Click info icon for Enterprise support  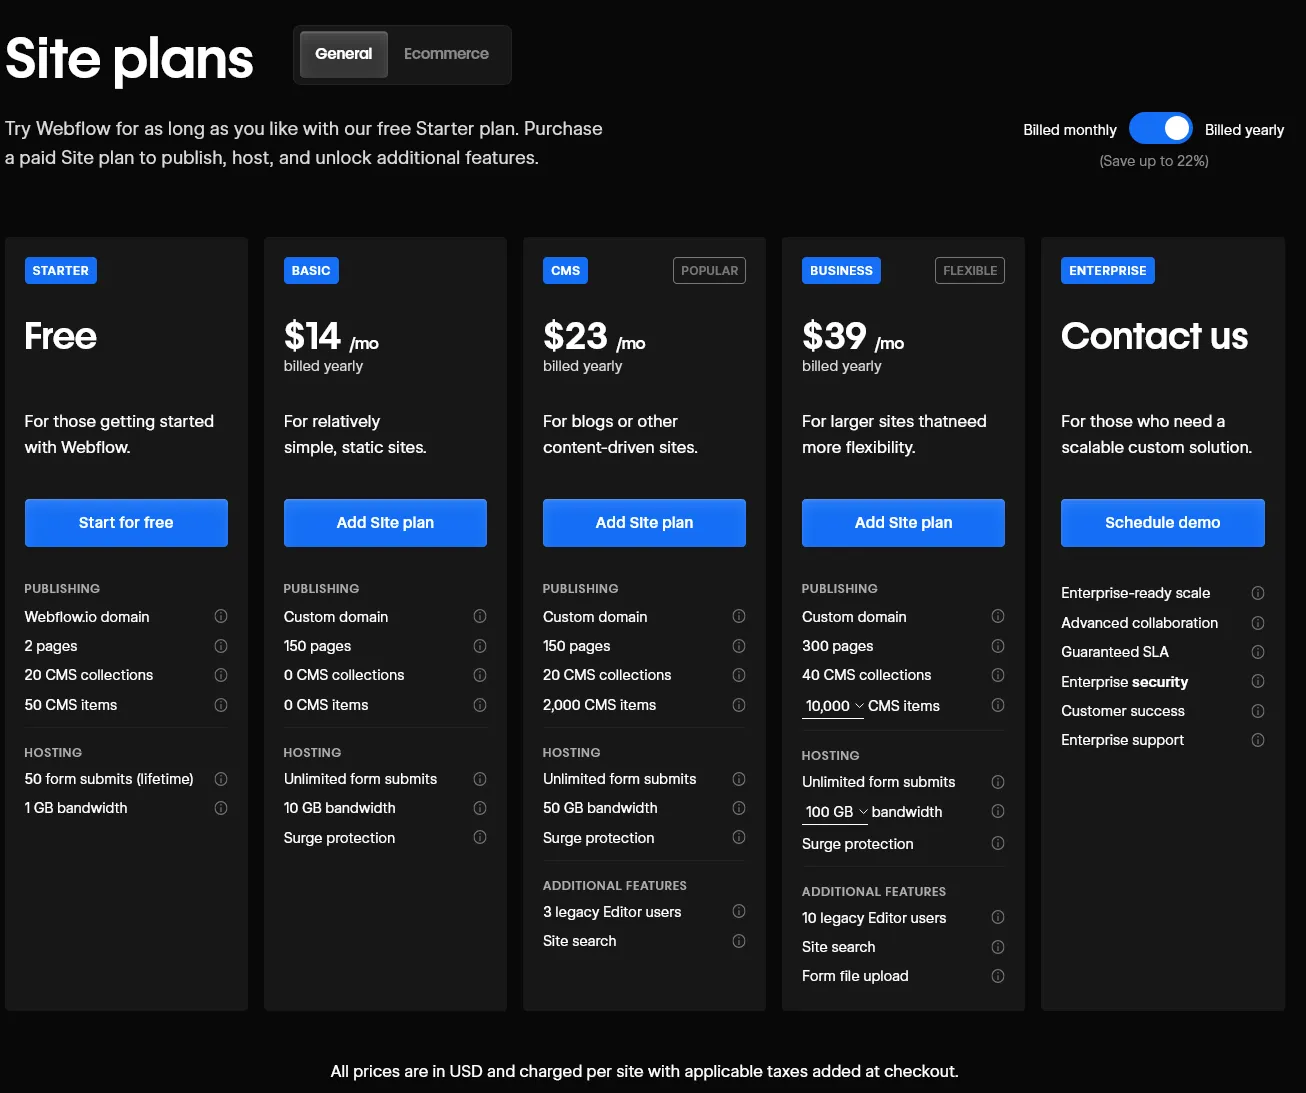pyautogui.click(x=1258, y=740)
